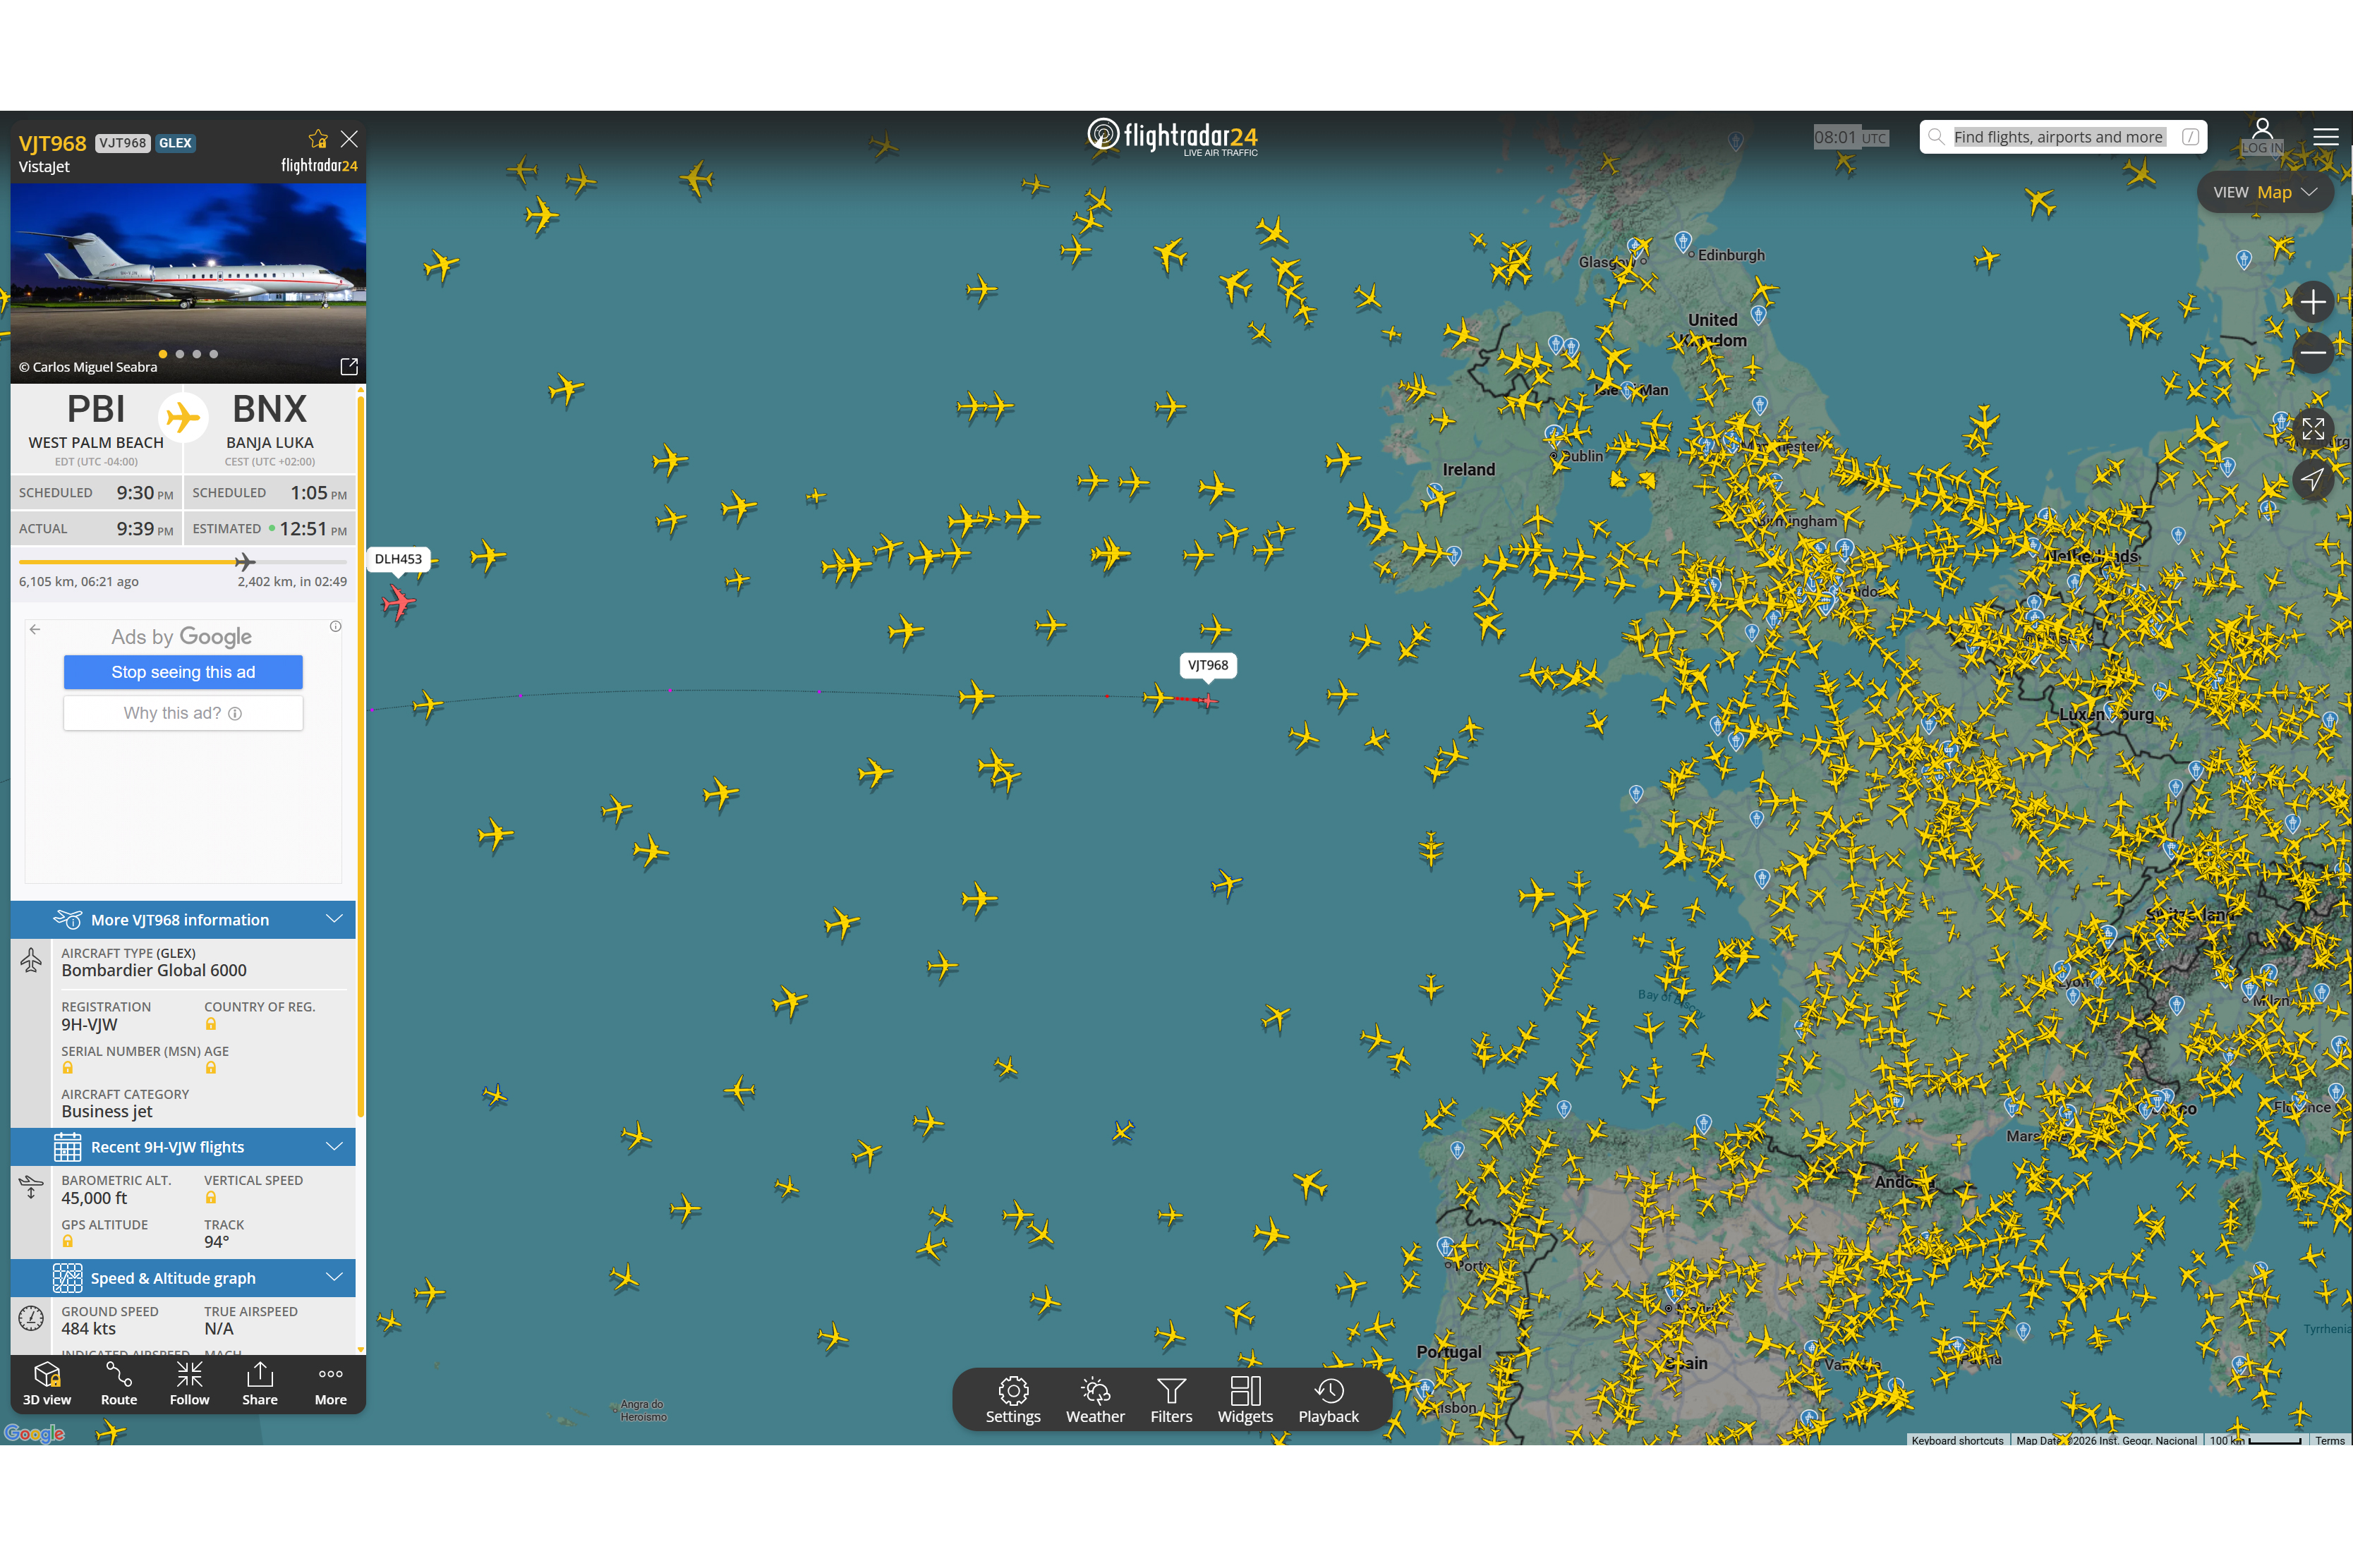Image resolution: width=2353 pixels, height=1568 pixels.
Task: Follow the VJT968 aircraft
Action: click(189, 1384)
